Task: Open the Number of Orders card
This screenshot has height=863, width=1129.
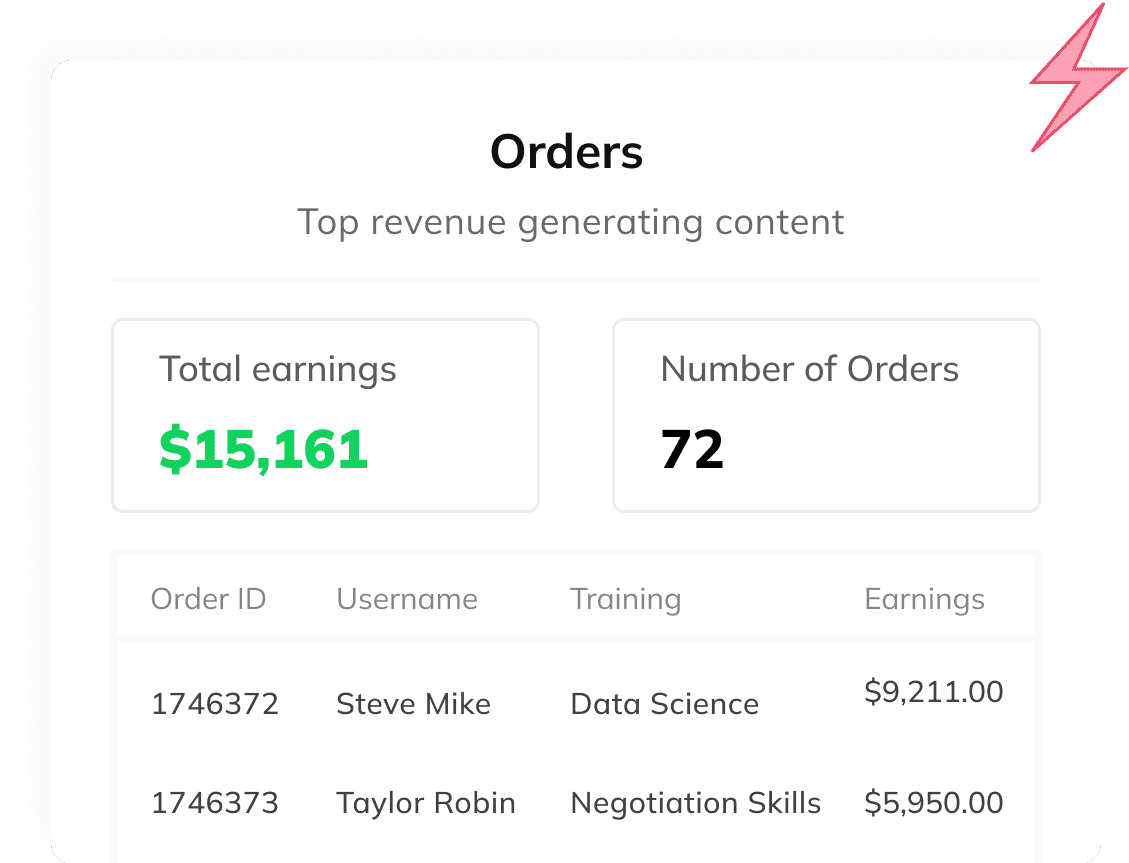Action: (826, 415)
